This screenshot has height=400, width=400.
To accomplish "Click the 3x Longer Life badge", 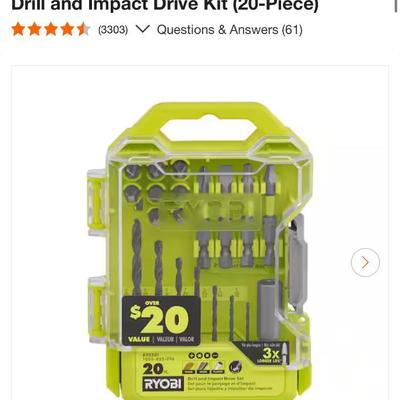I will click(263, 353).
